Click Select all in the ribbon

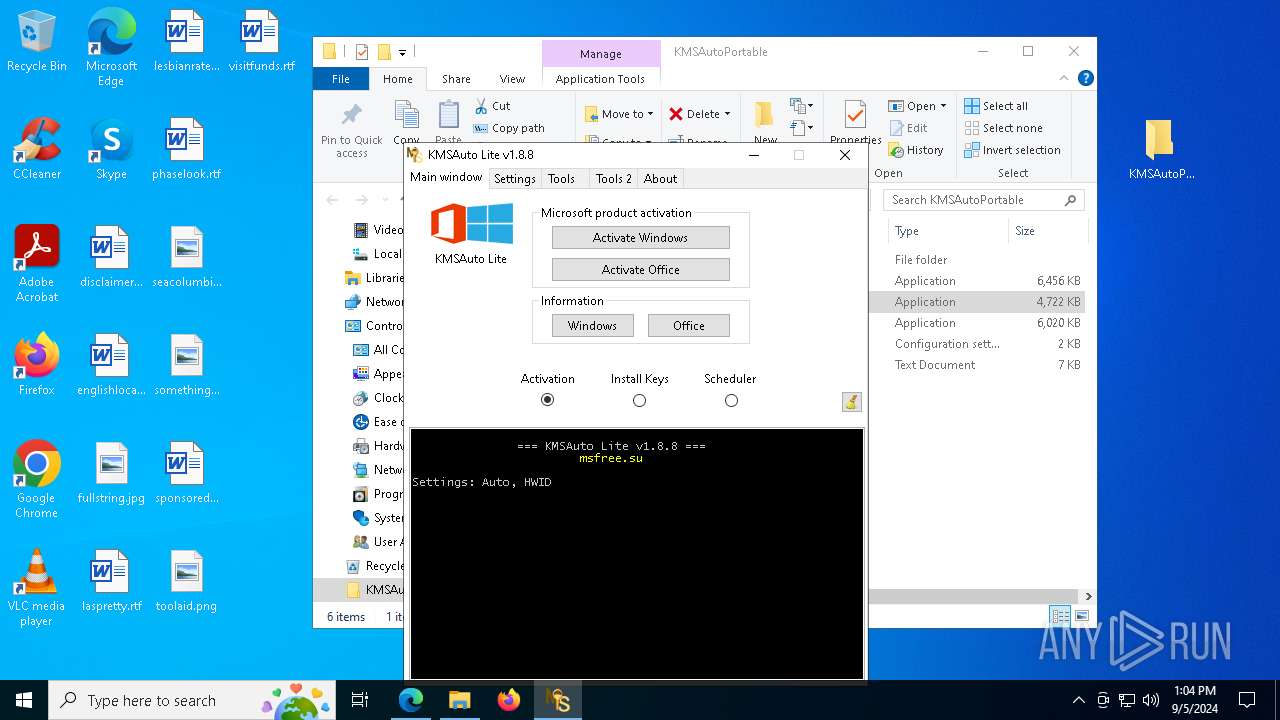tap(996, 106)
